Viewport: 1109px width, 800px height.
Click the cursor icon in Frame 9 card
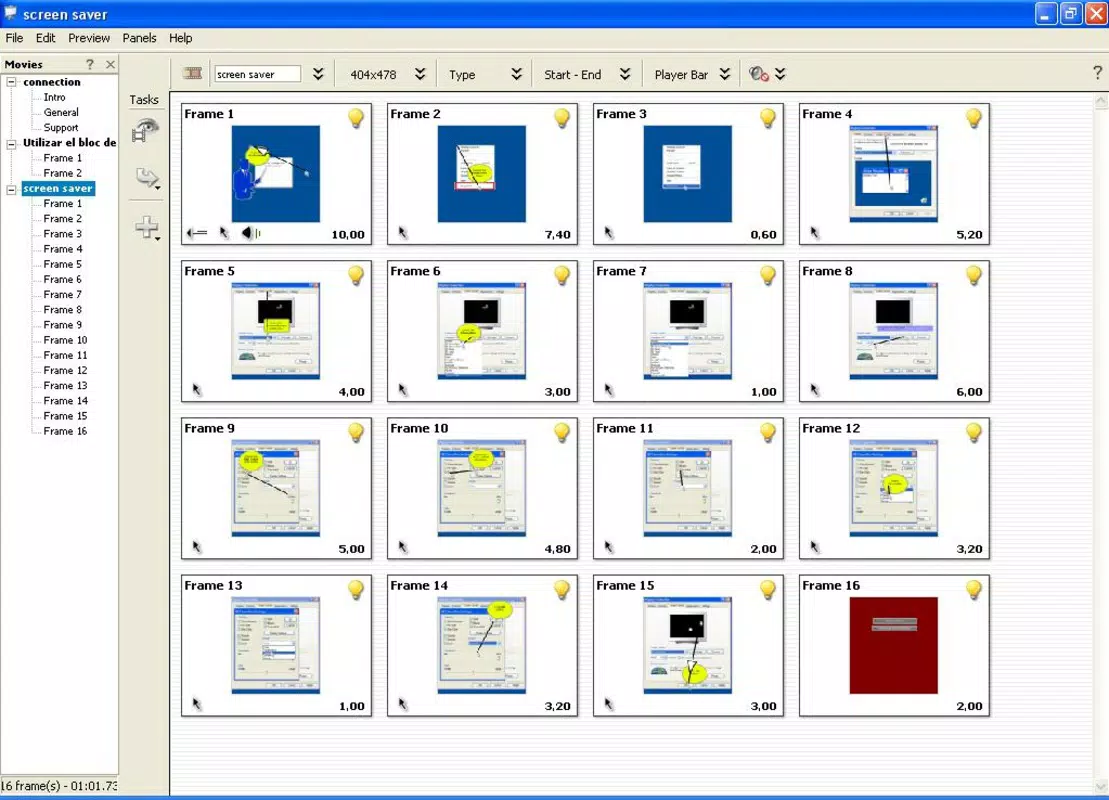[x=197, y=547]
